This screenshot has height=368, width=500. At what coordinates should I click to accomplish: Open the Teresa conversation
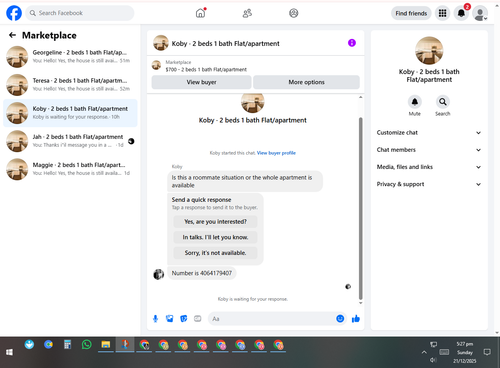(70, 85)
